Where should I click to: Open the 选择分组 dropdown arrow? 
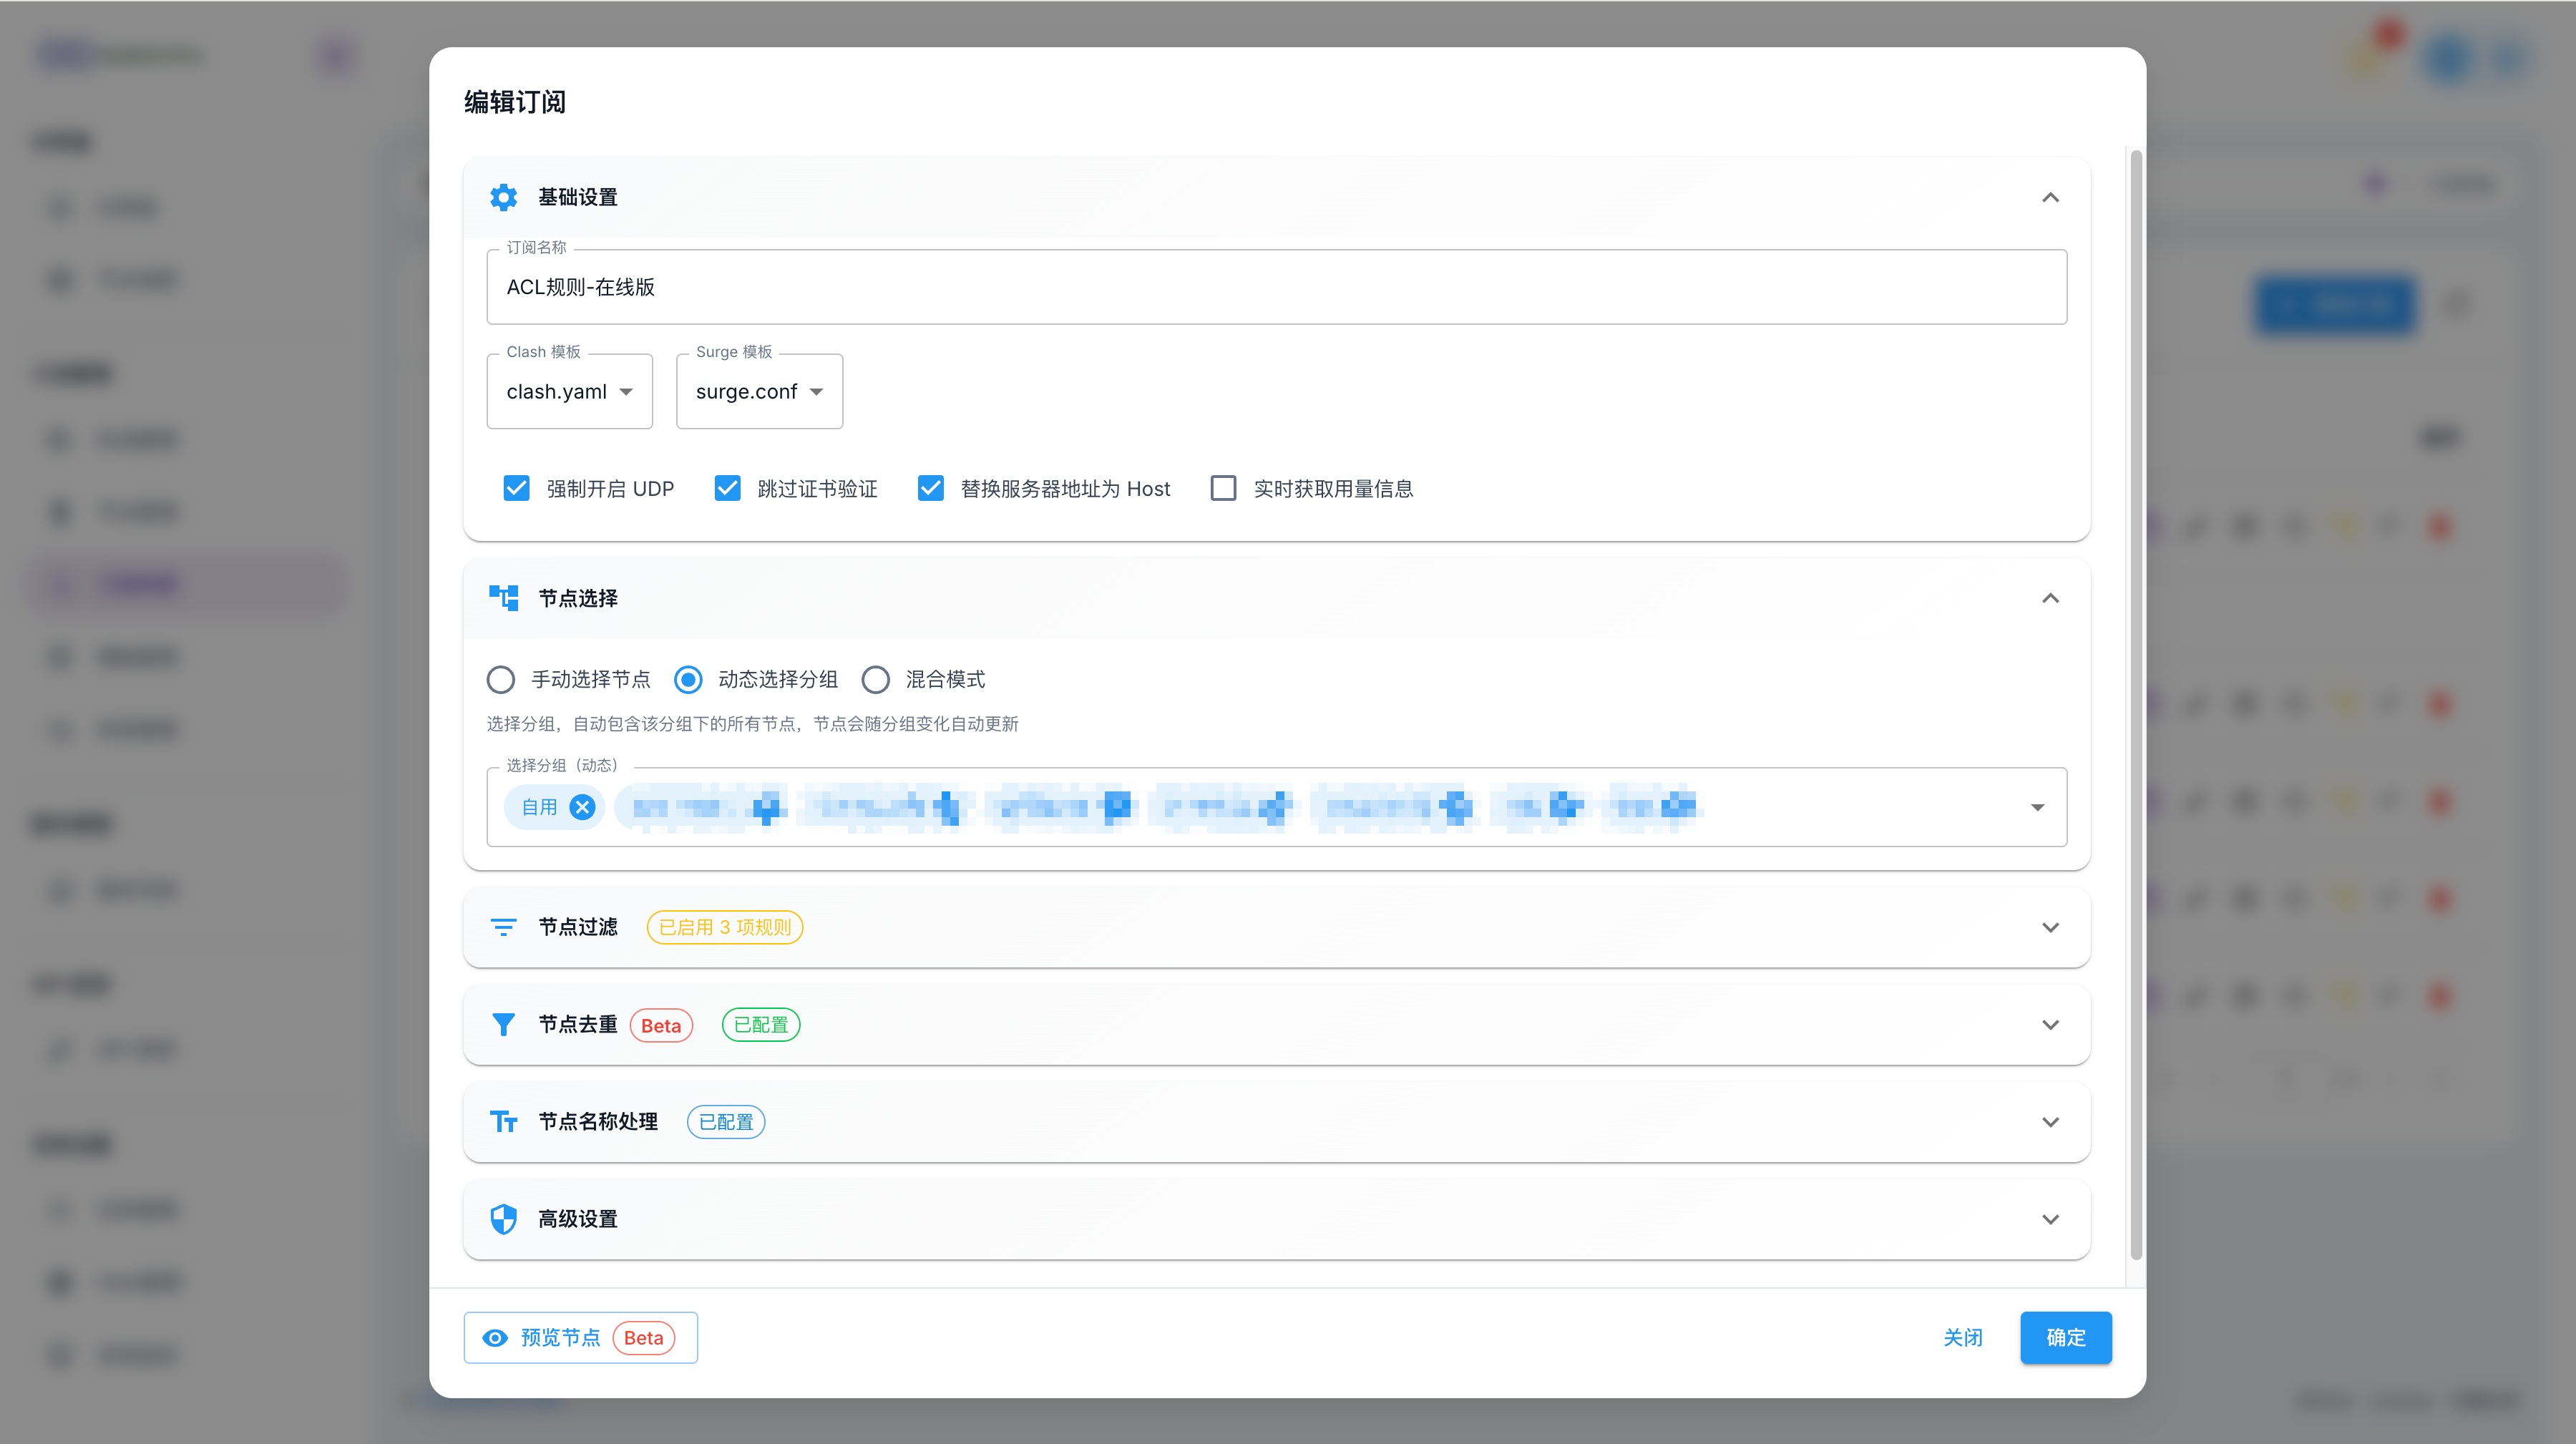click(x=2037, y=807)
